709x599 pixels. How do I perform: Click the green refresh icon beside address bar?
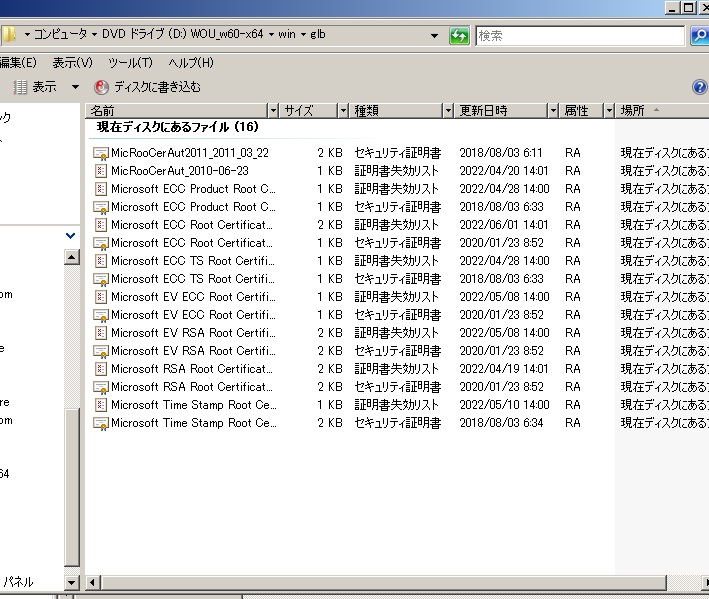click(459, 35)
